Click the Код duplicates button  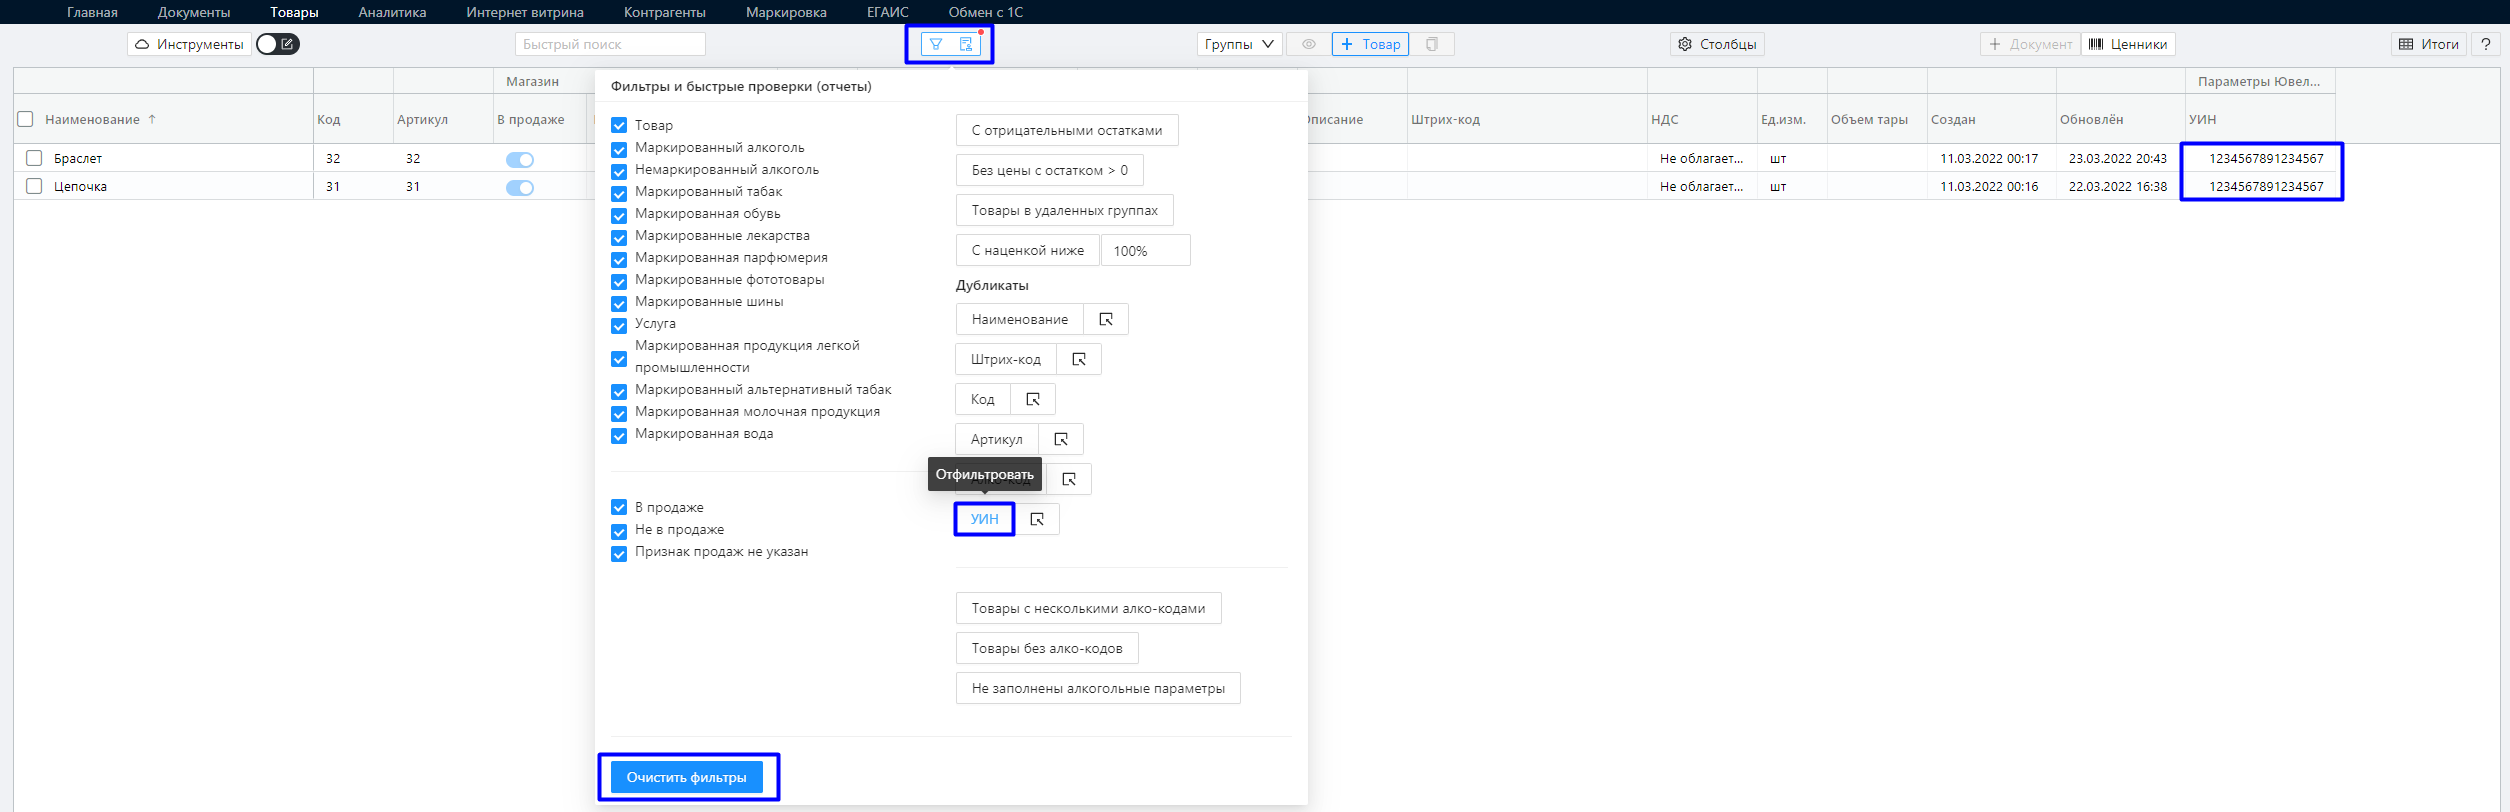(983, 399)
